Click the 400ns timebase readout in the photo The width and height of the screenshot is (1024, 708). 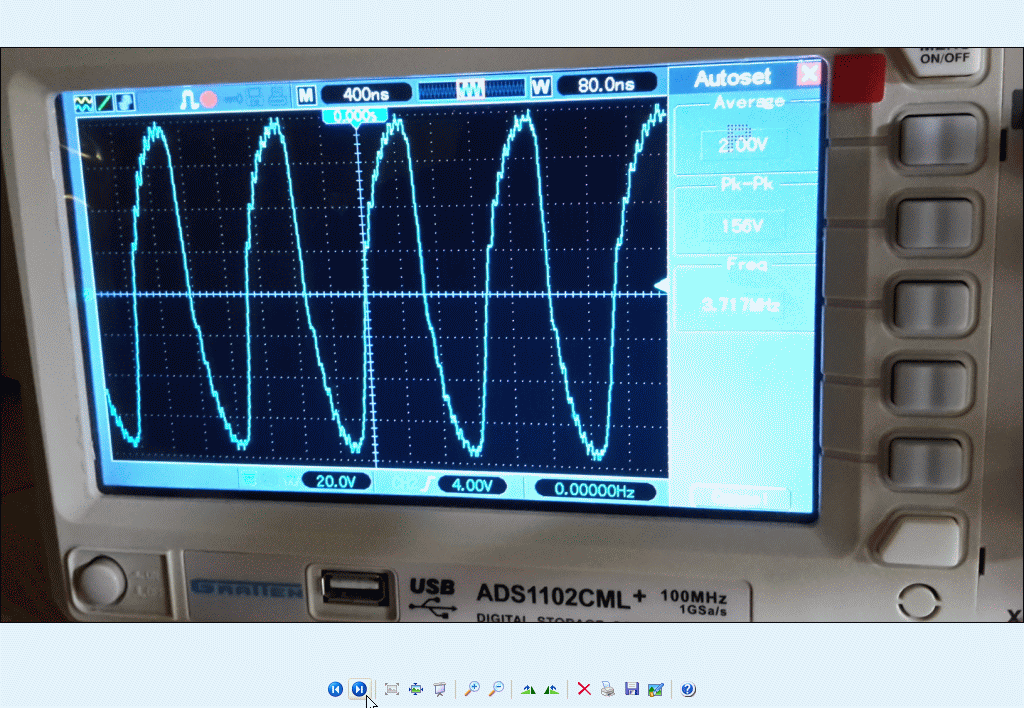pos(366,94)
